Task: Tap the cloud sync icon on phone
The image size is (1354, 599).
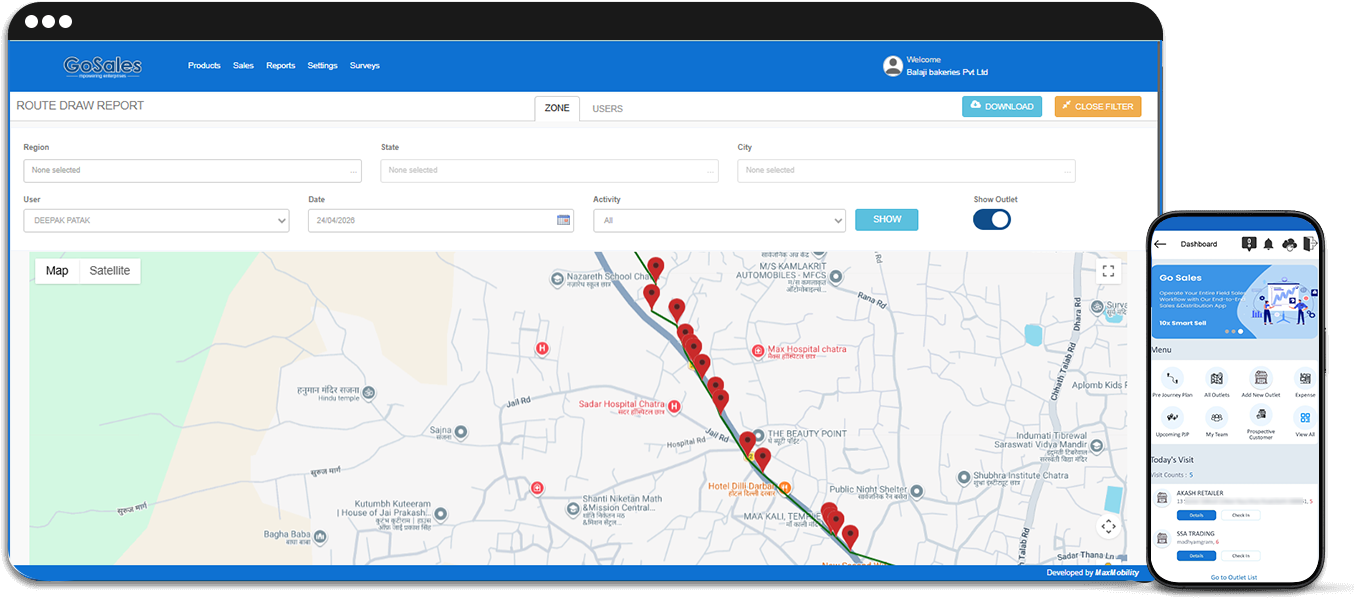Action: tap(1289, 244)
